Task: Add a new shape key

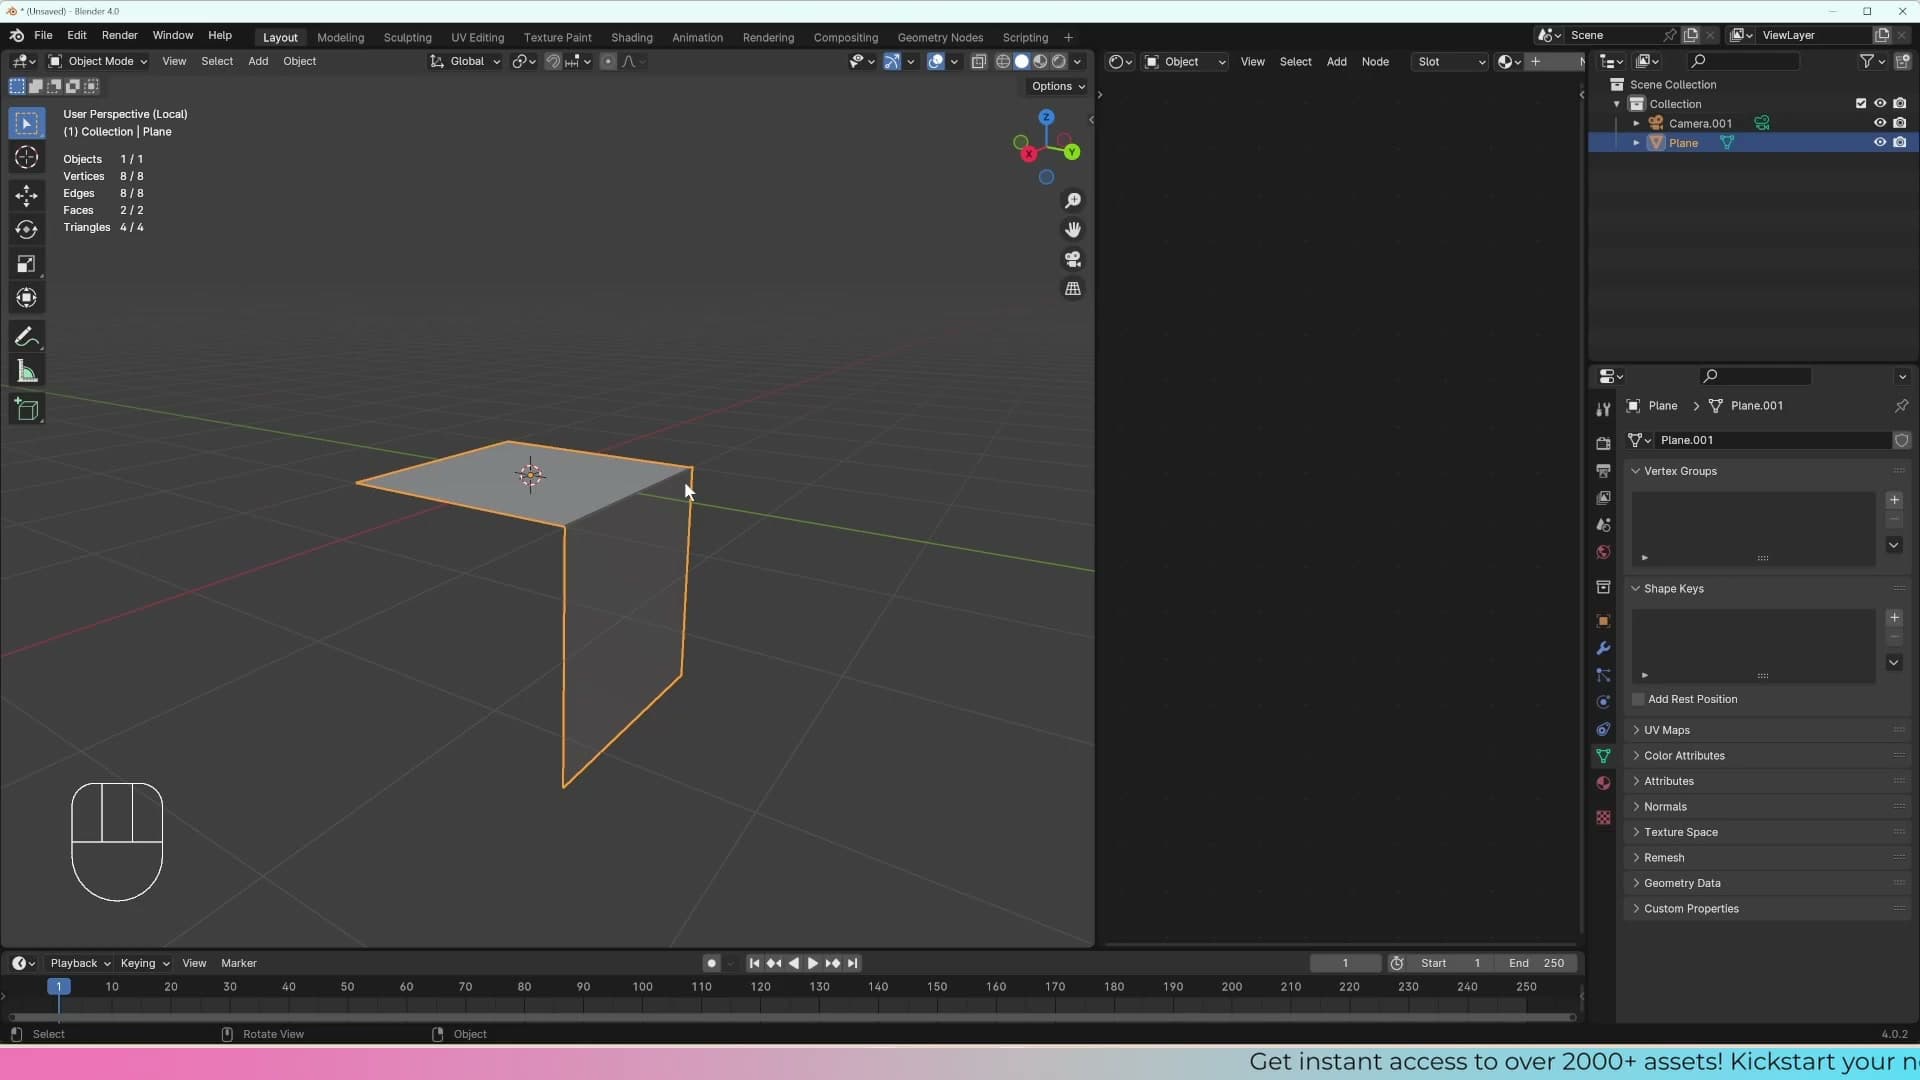Action: pos(1894,617)
